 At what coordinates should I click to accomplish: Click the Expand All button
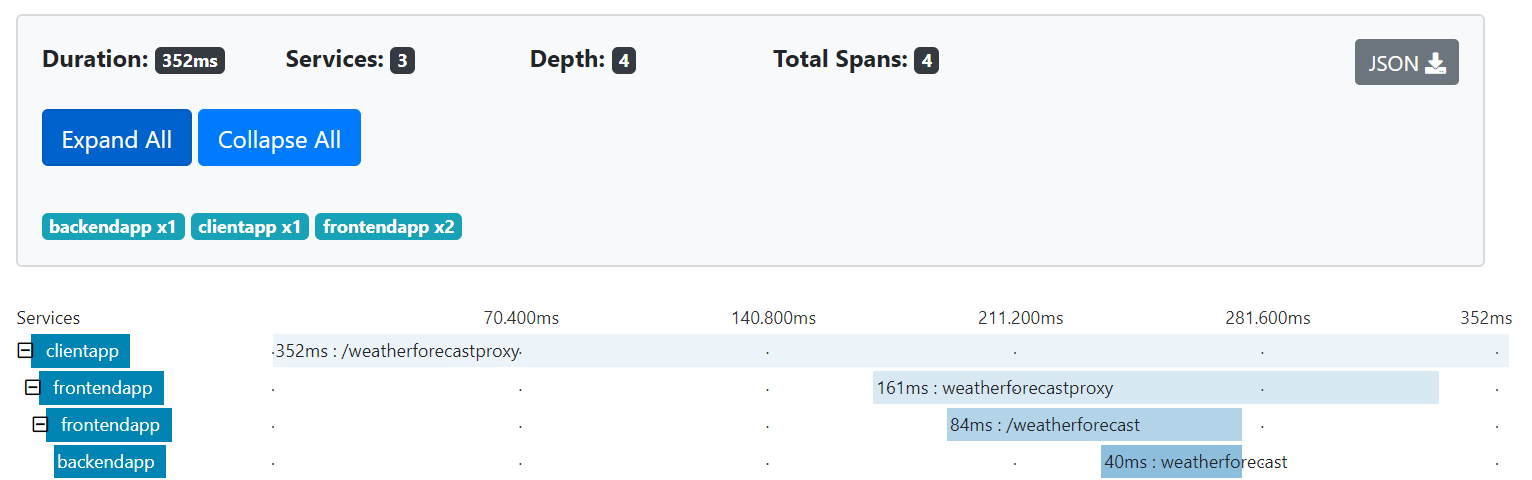[x=117, y=138]
